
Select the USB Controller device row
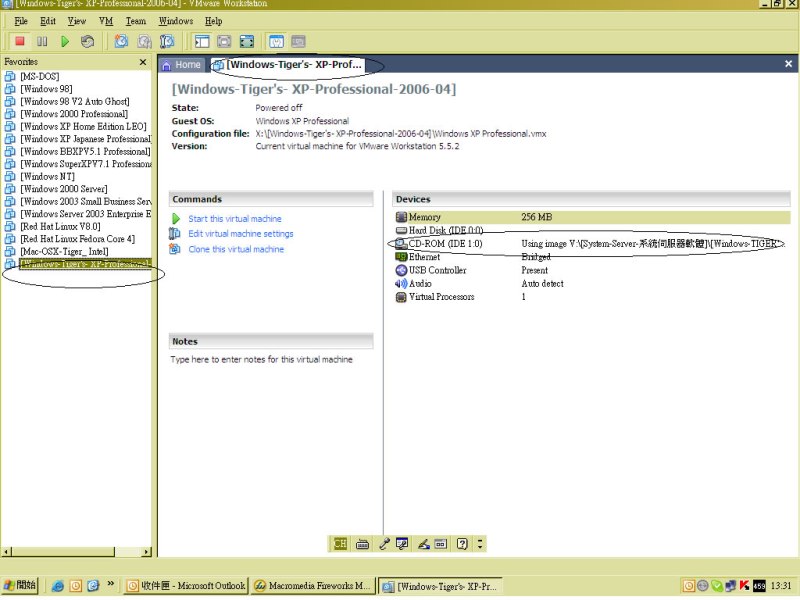click(592, 270)
